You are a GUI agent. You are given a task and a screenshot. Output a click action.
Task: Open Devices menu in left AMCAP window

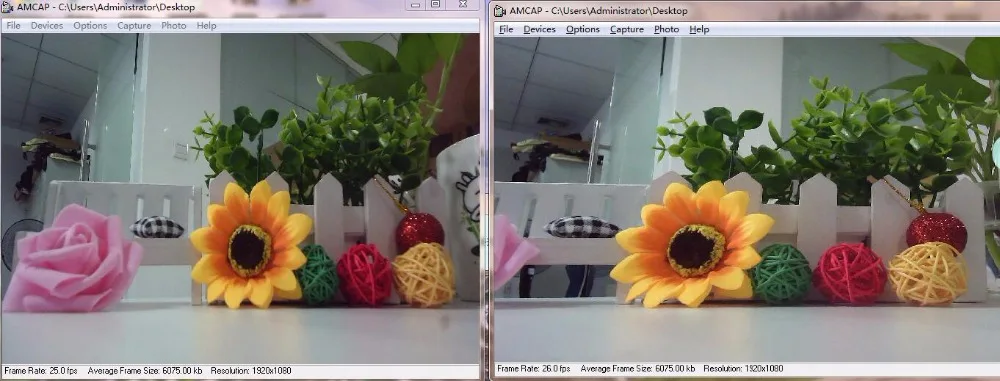47,26
